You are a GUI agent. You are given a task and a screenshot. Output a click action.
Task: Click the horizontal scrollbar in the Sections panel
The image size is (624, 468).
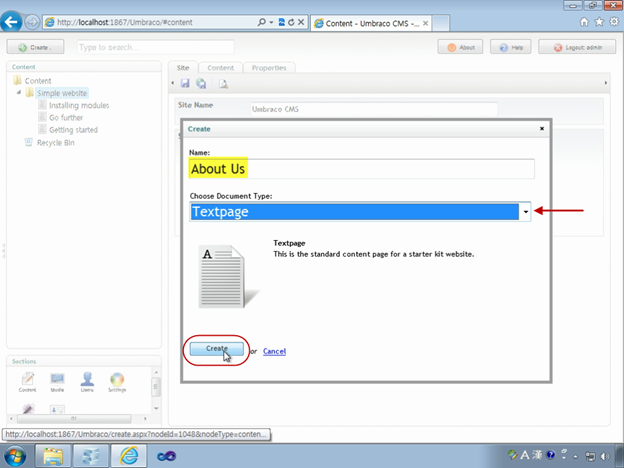(x=74, y=419)
